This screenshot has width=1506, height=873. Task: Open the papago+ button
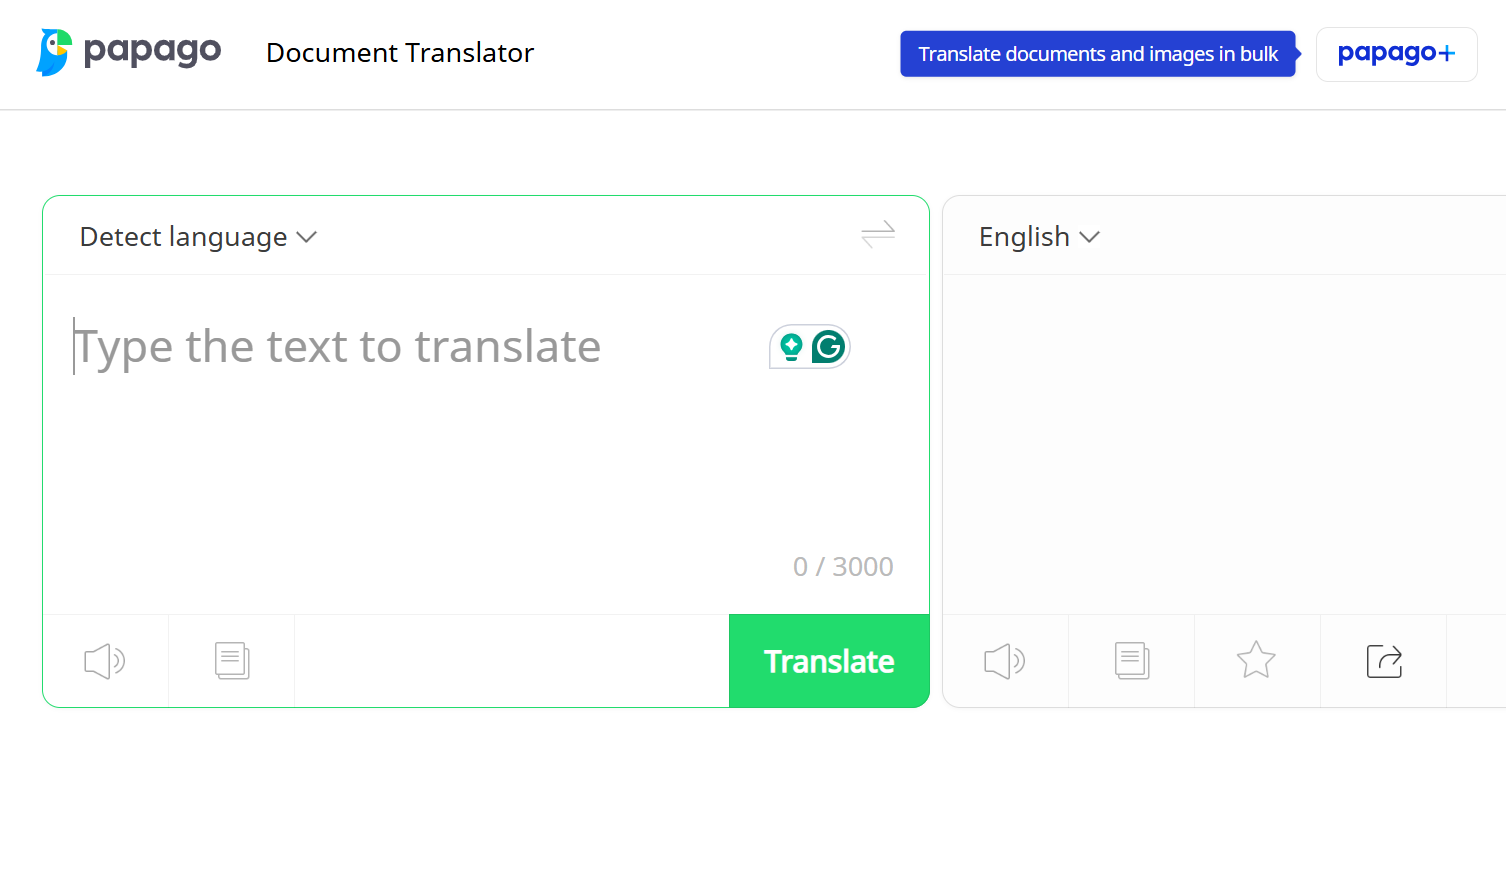(1396, 54)
